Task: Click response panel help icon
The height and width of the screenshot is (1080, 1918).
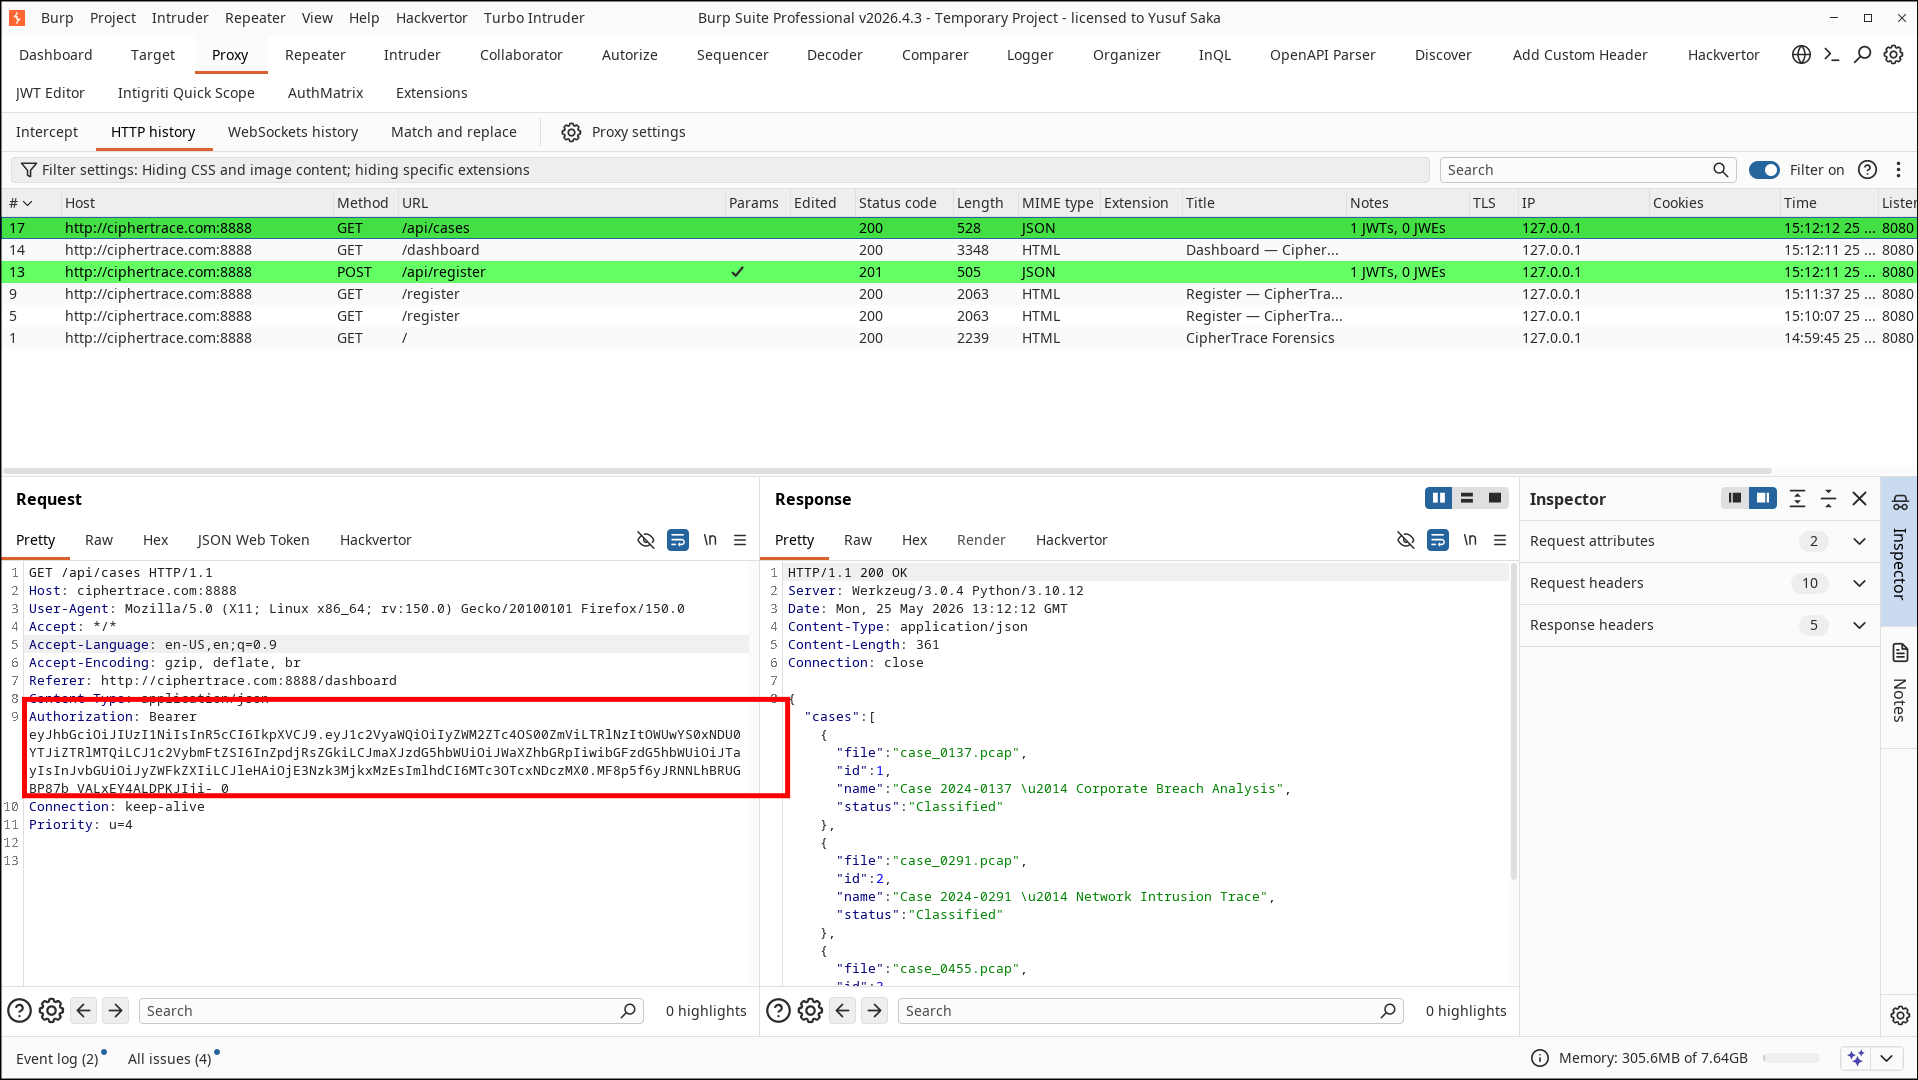Action: pos(778,1011)
